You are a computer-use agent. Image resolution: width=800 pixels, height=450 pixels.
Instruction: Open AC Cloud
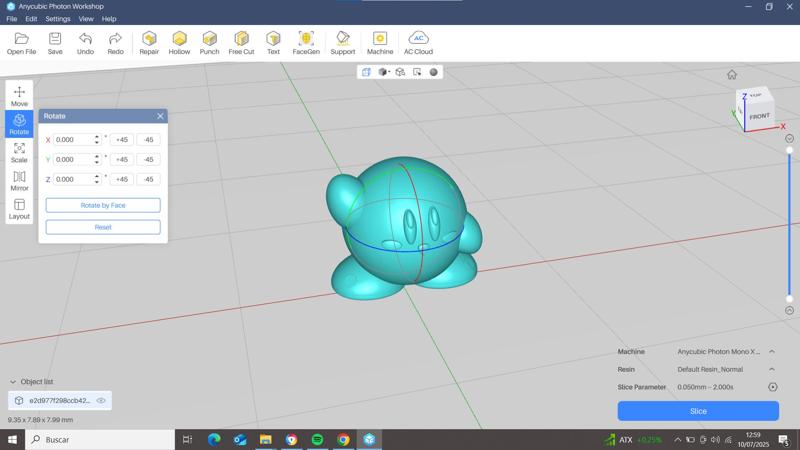pos(418,43)
